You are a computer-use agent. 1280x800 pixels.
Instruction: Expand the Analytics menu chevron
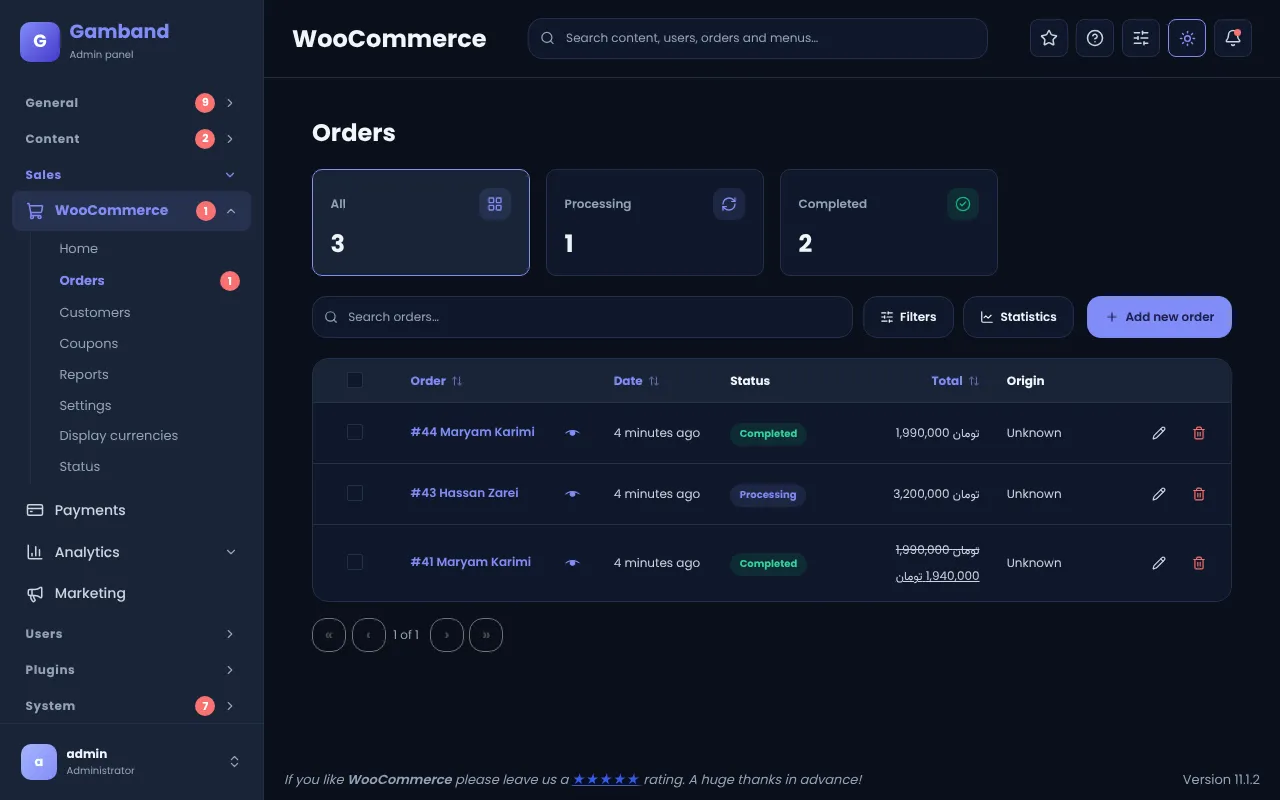(x=231, y=552)
